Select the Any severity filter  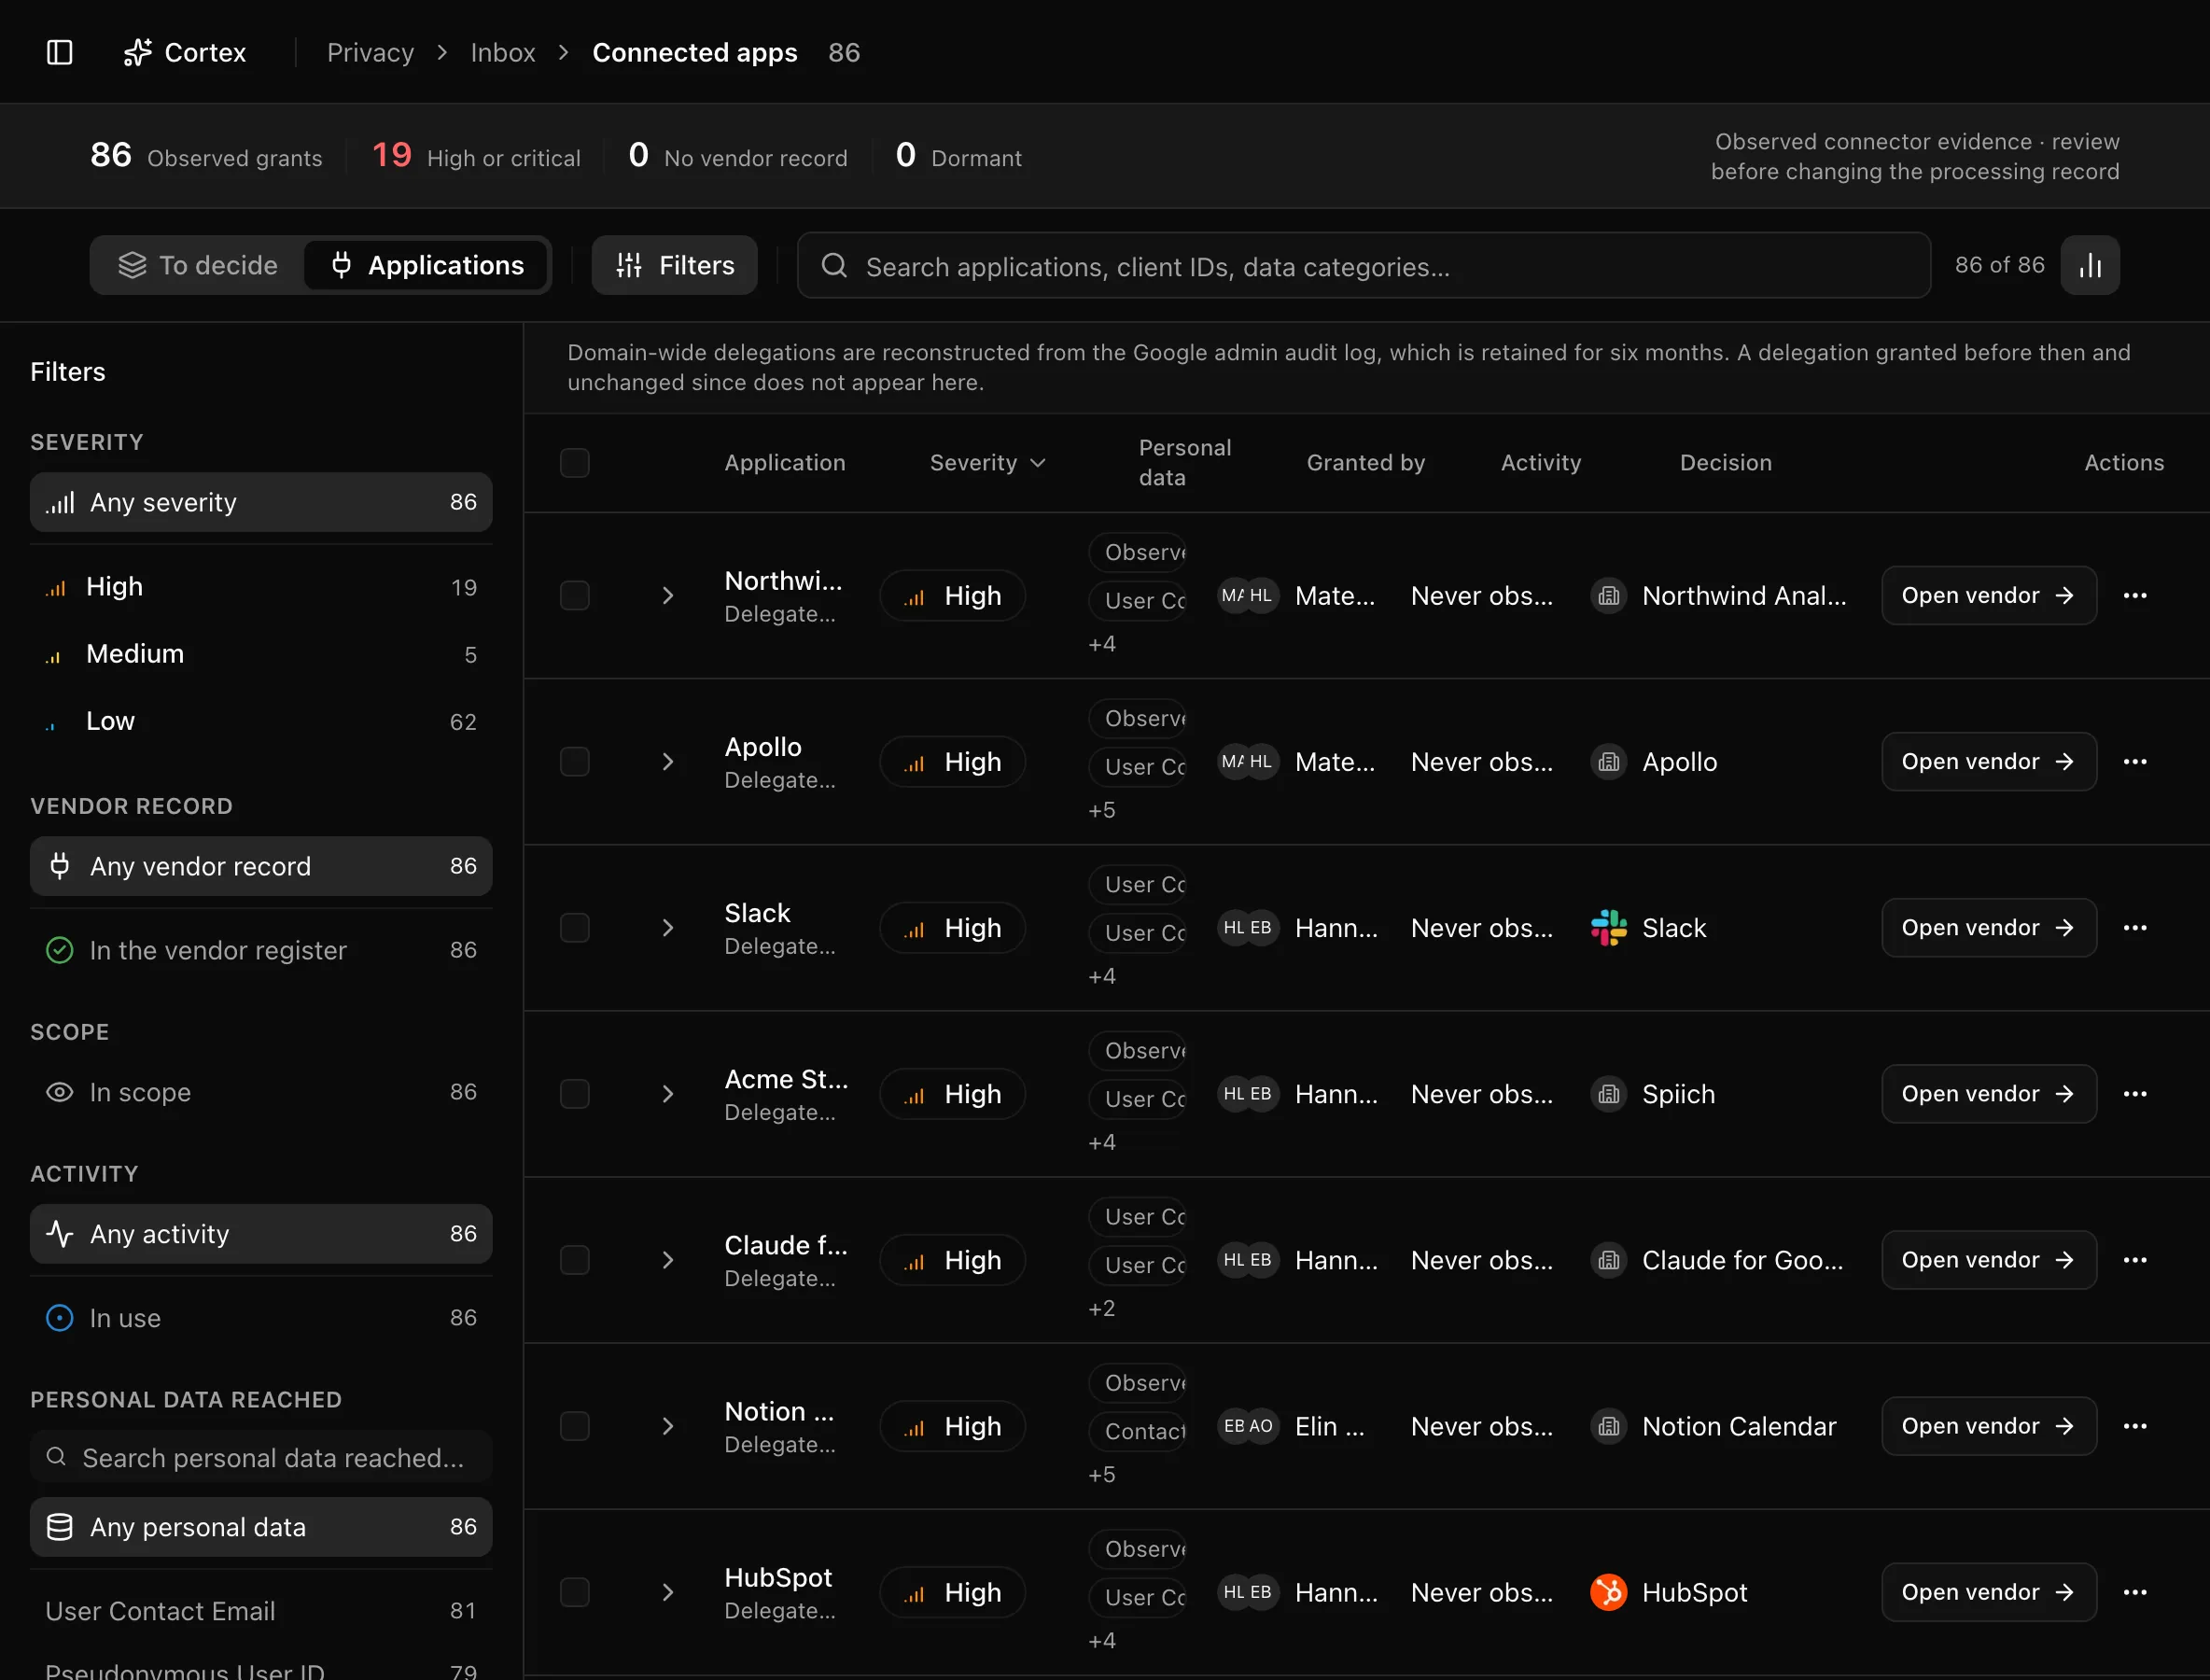[261, 502]
